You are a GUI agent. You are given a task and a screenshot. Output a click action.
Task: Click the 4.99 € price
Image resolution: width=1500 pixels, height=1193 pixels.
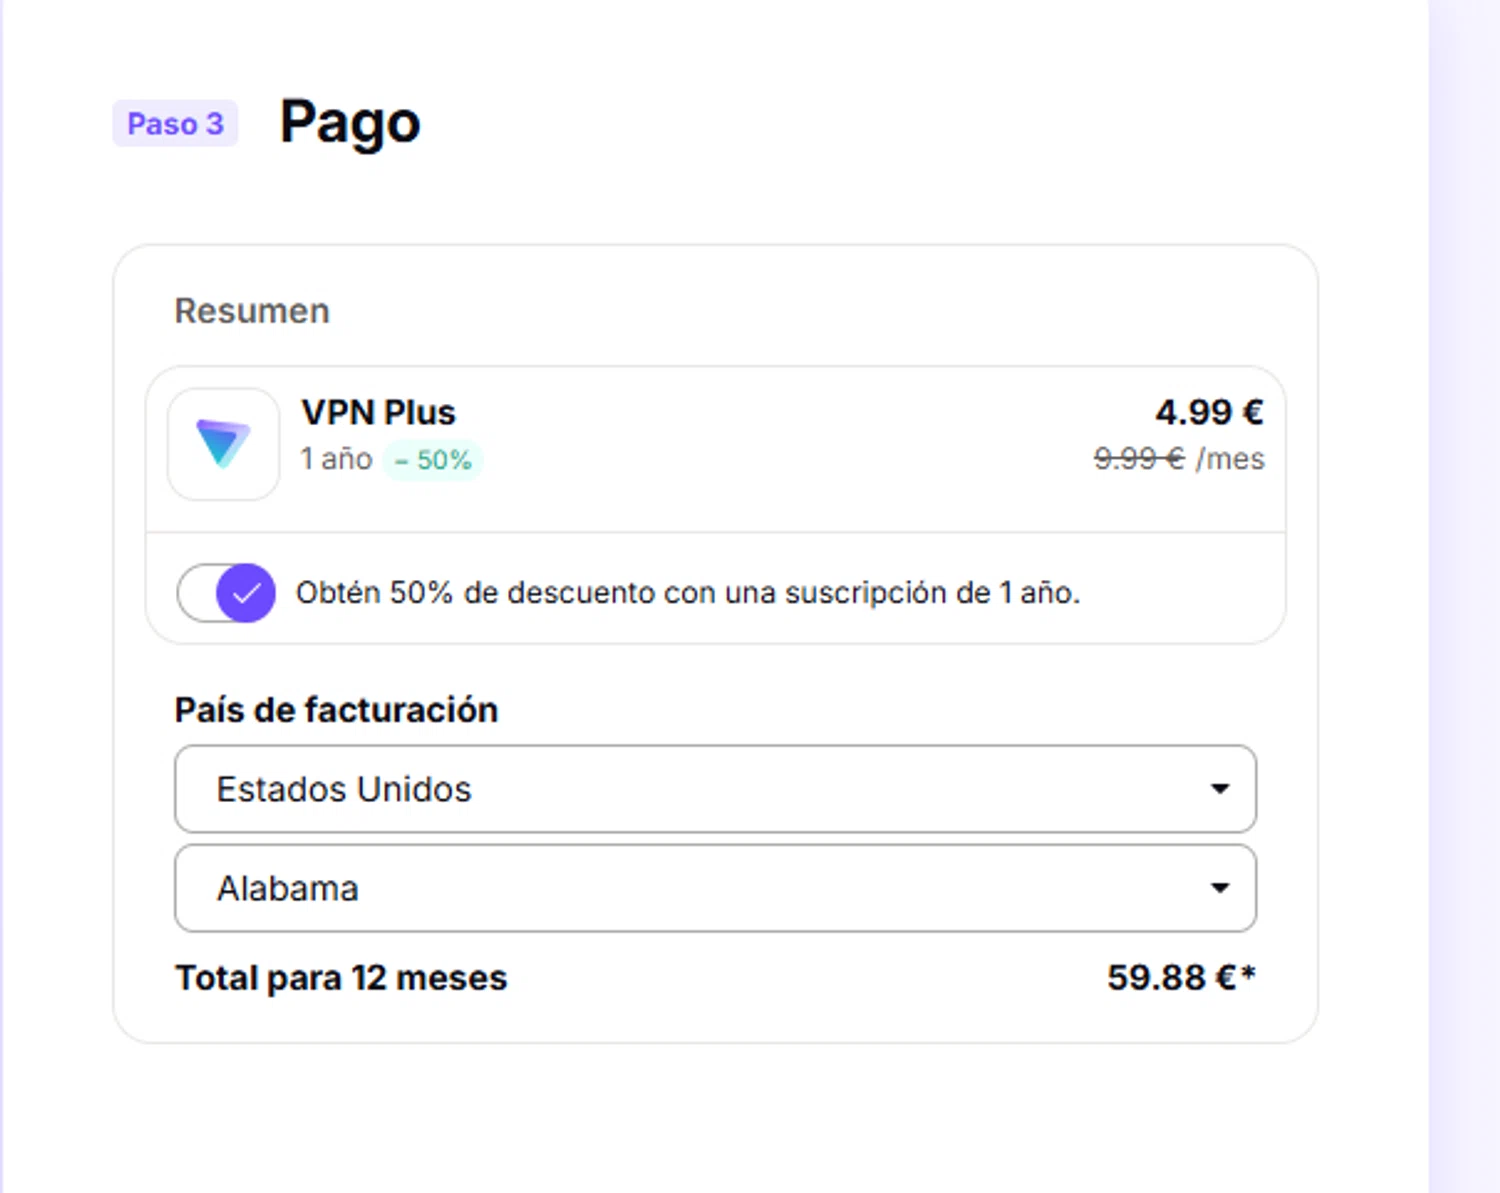tap(1209, 411)
